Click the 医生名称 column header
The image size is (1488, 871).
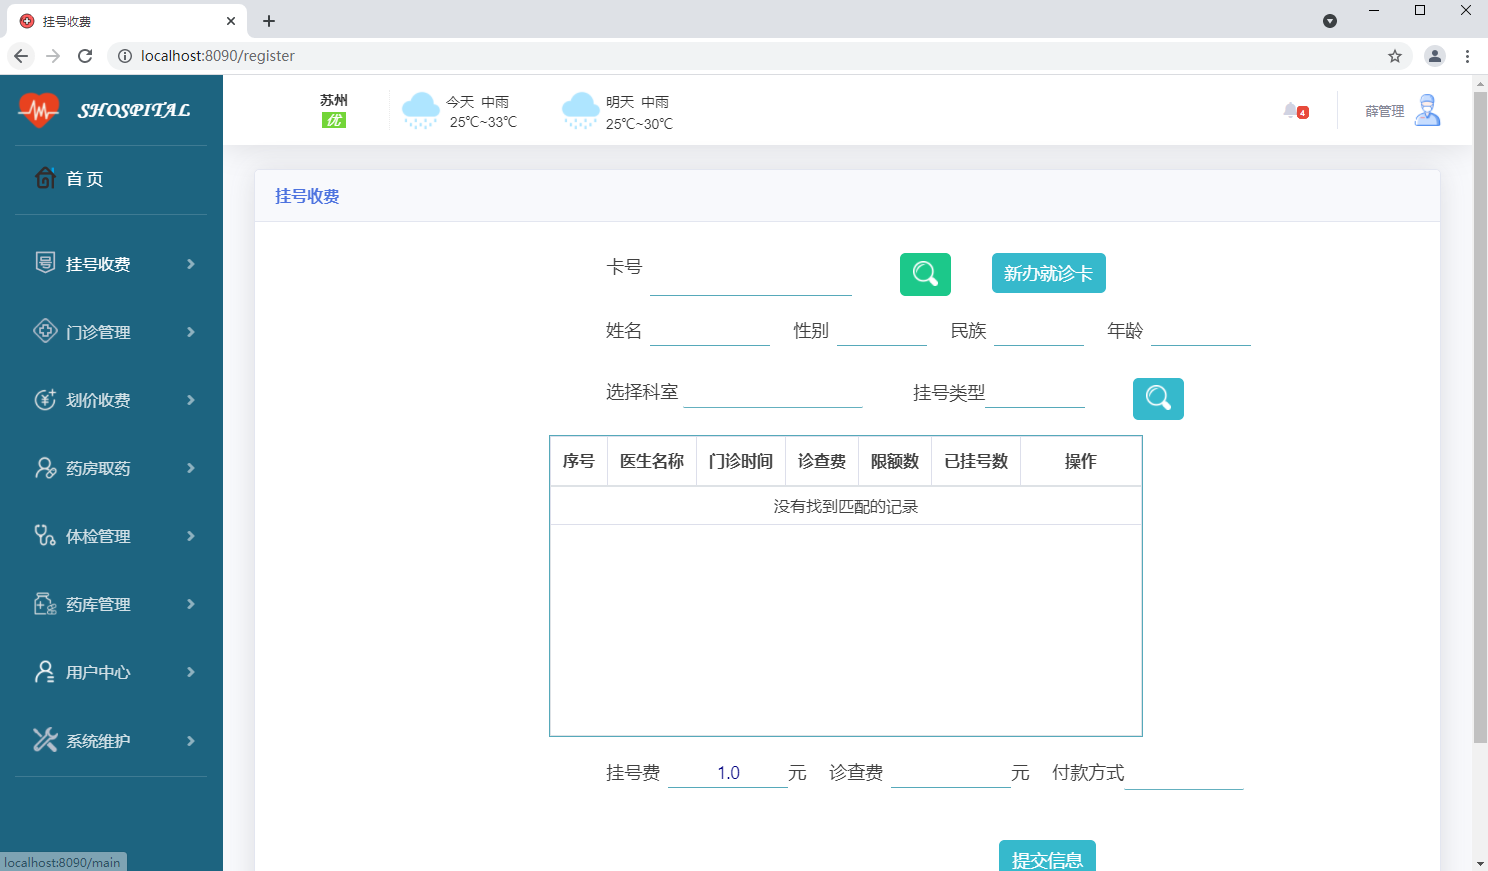(652, 461)
